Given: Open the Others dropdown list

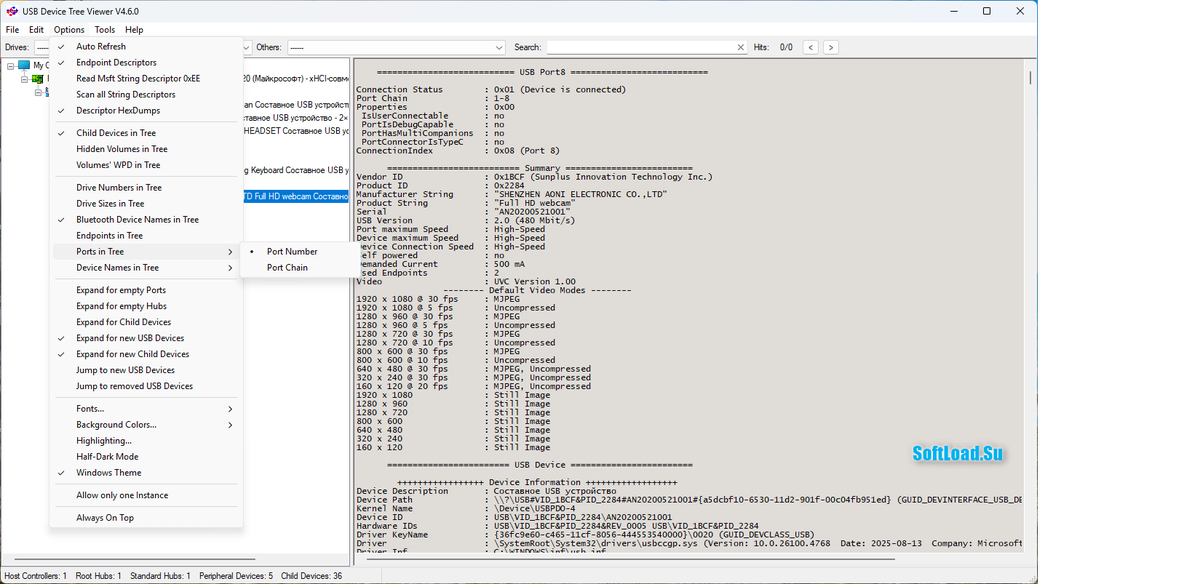Looking at the screenshot, I should point(499,47).
